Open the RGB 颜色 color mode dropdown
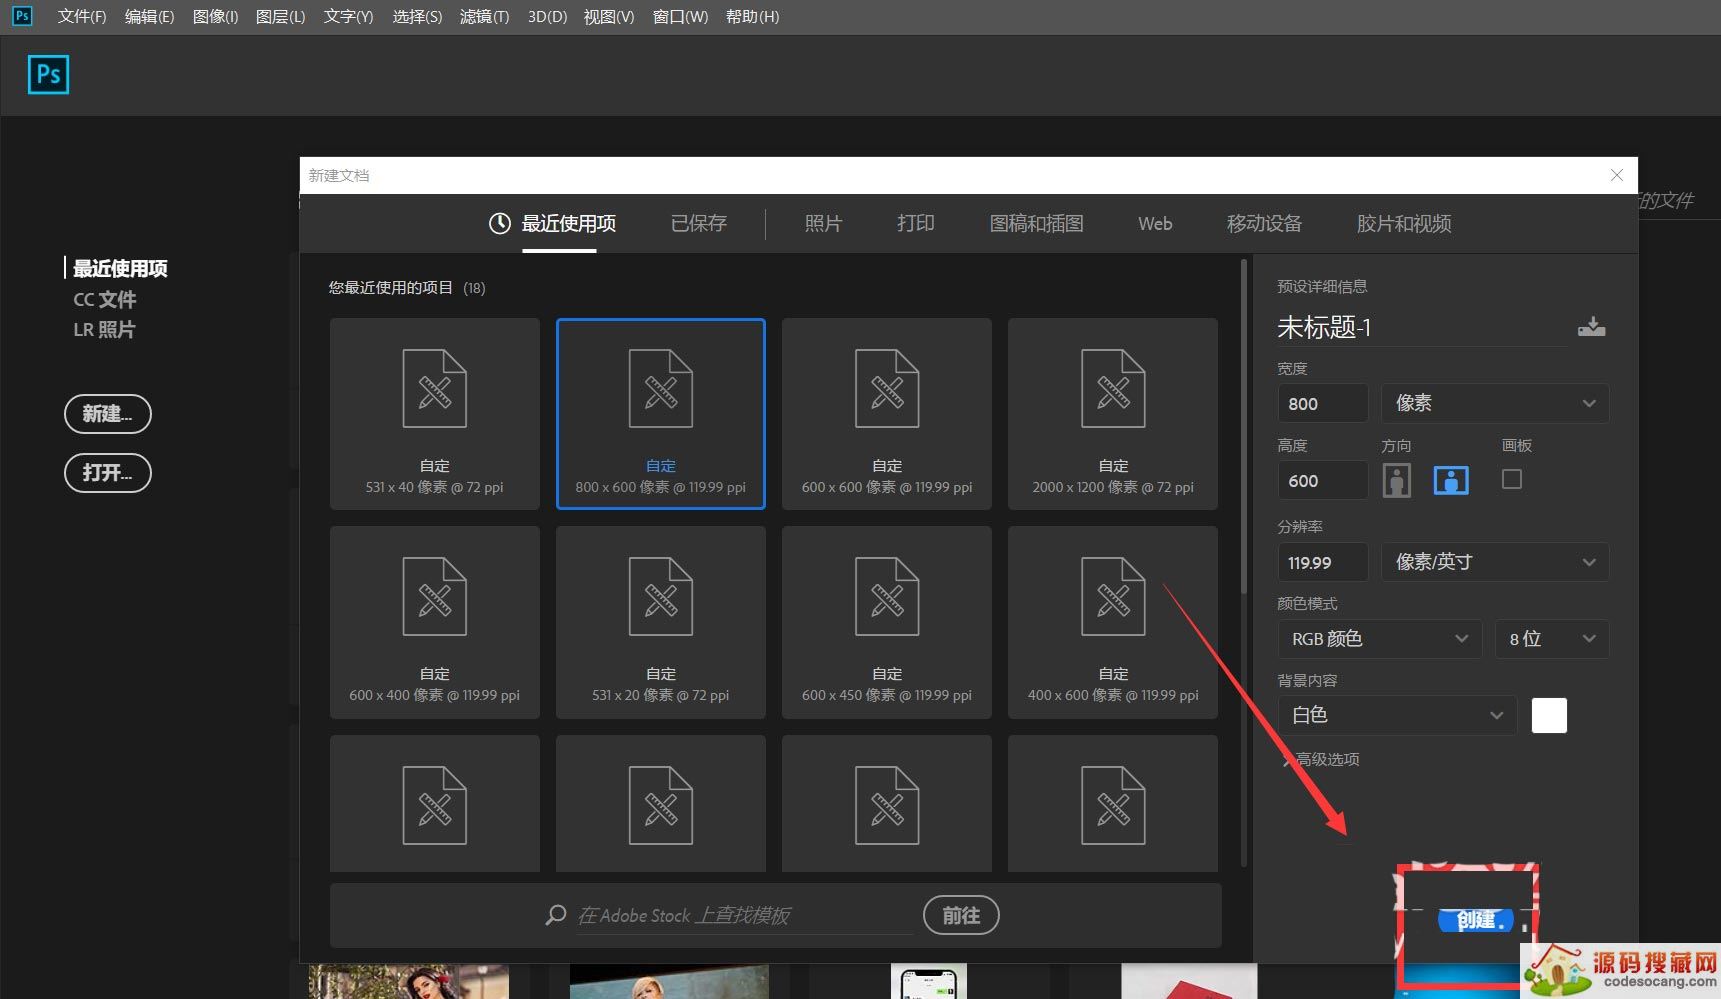Viewport: 1721px width, 999px height. 1379,639
